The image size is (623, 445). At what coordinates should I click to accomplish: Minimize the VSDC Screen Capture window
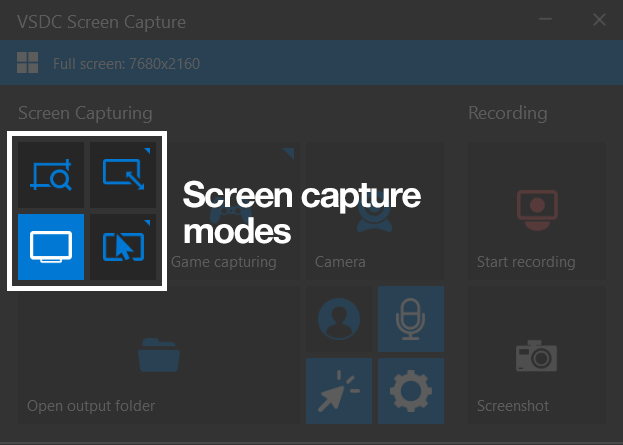click(546, 20)
